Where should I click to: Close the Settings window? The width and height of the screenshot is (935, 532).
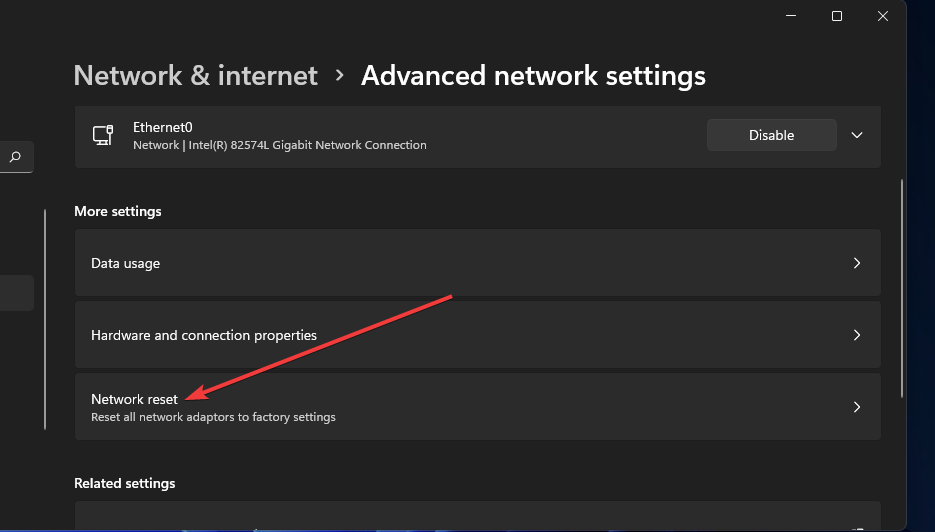point(883,16)
